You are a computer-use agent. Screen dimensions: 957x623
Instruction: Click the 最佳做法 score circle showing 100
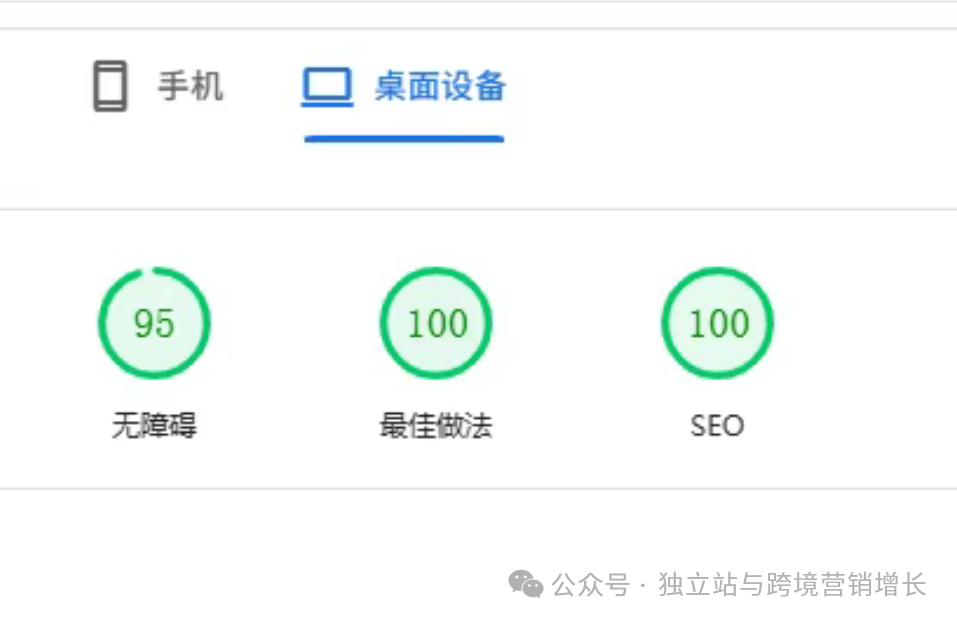pyautogui.click(x=435, y=324)
